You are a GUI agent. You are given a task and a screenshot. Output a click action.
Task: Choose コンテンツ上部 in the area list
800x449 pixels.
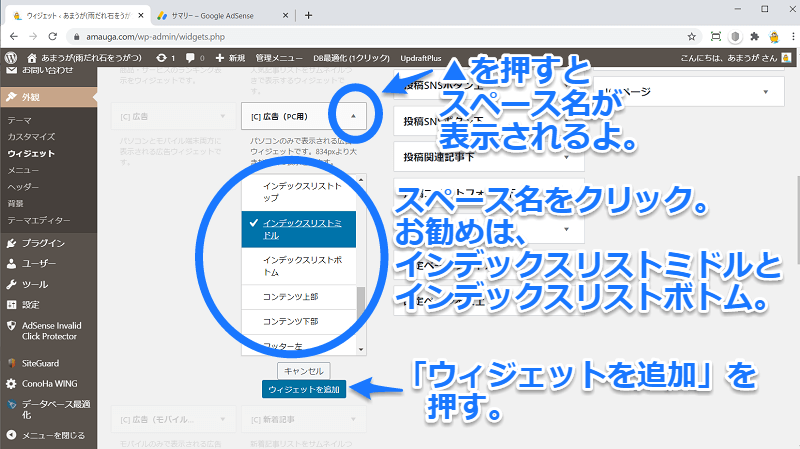pos(291,298)
